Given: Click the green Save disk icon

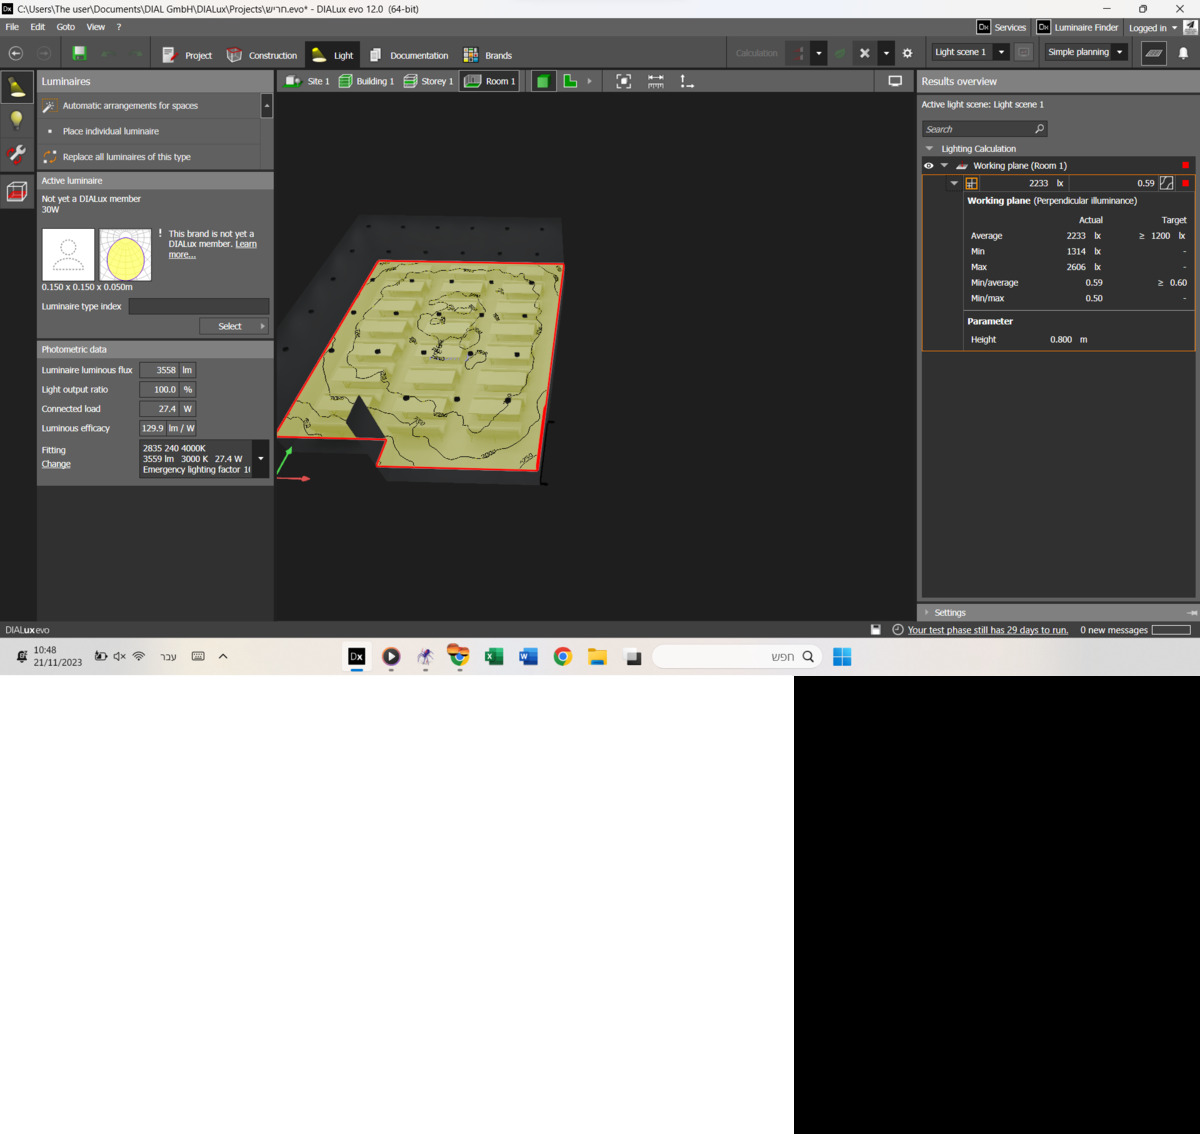Looking at the screenshot, I should coord(79,54).
